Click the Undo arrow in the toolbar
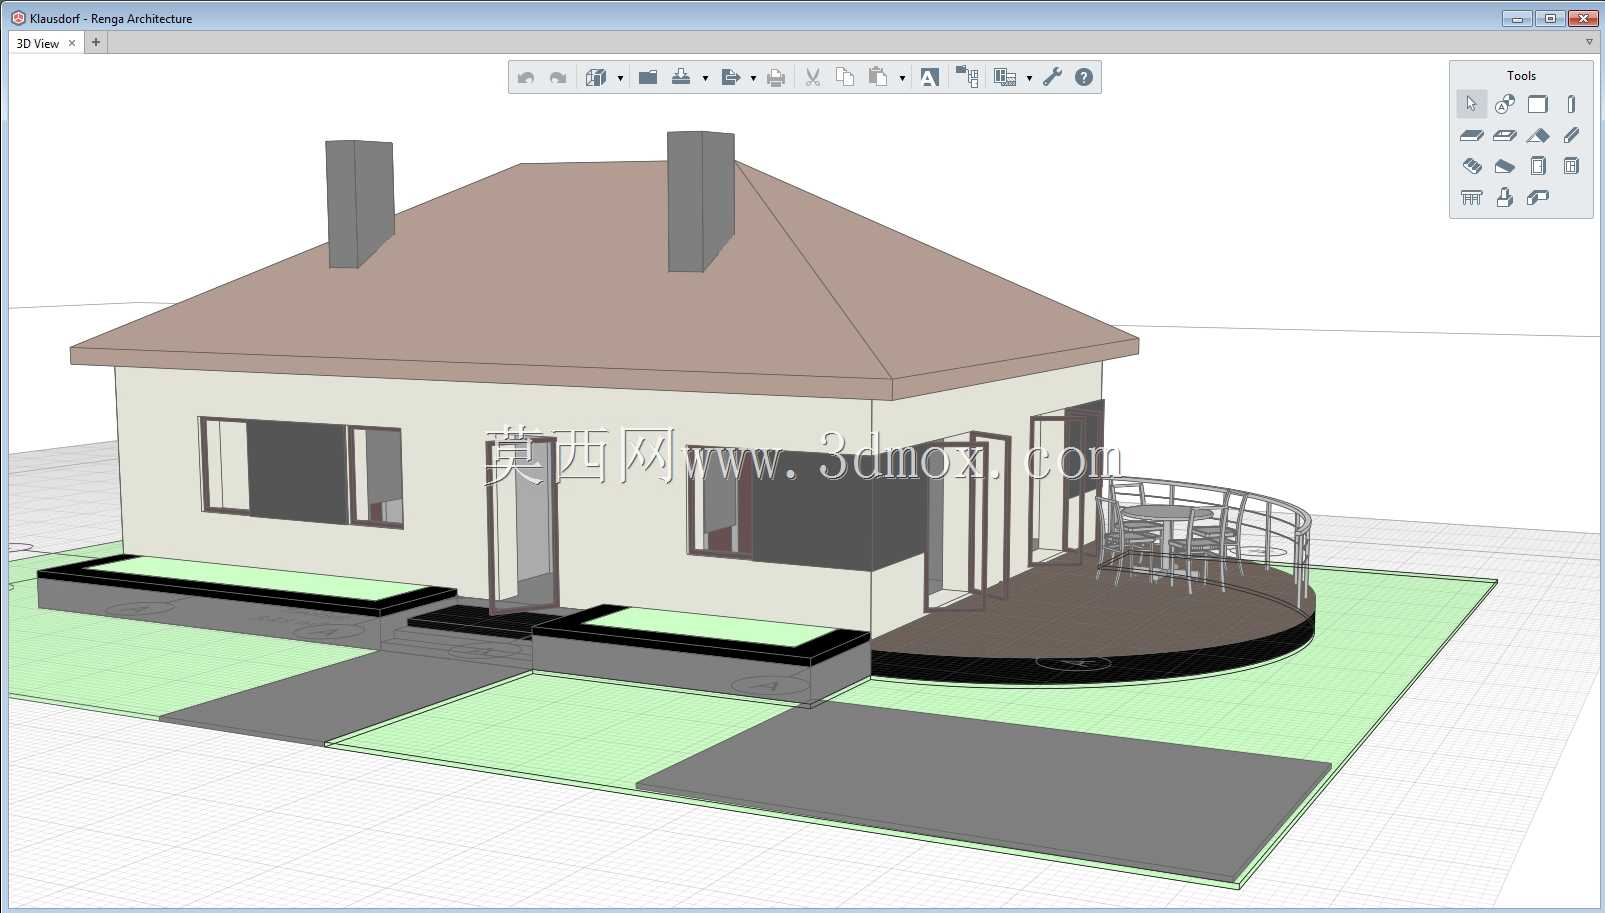This screenshot has height=913, width=1605. click(x=526, y=77)
